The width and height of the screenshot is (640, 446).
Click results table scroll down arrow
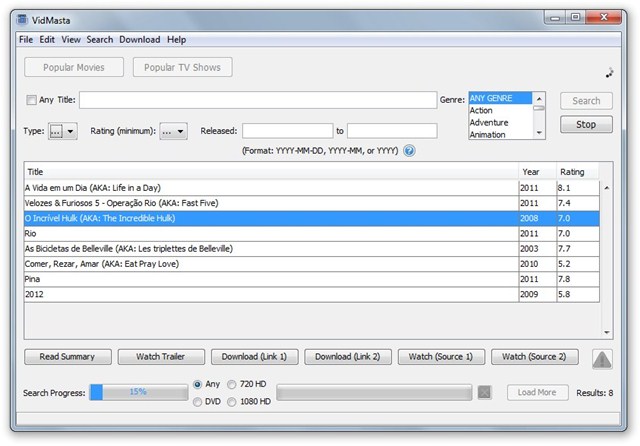click(x=607, y=333)
